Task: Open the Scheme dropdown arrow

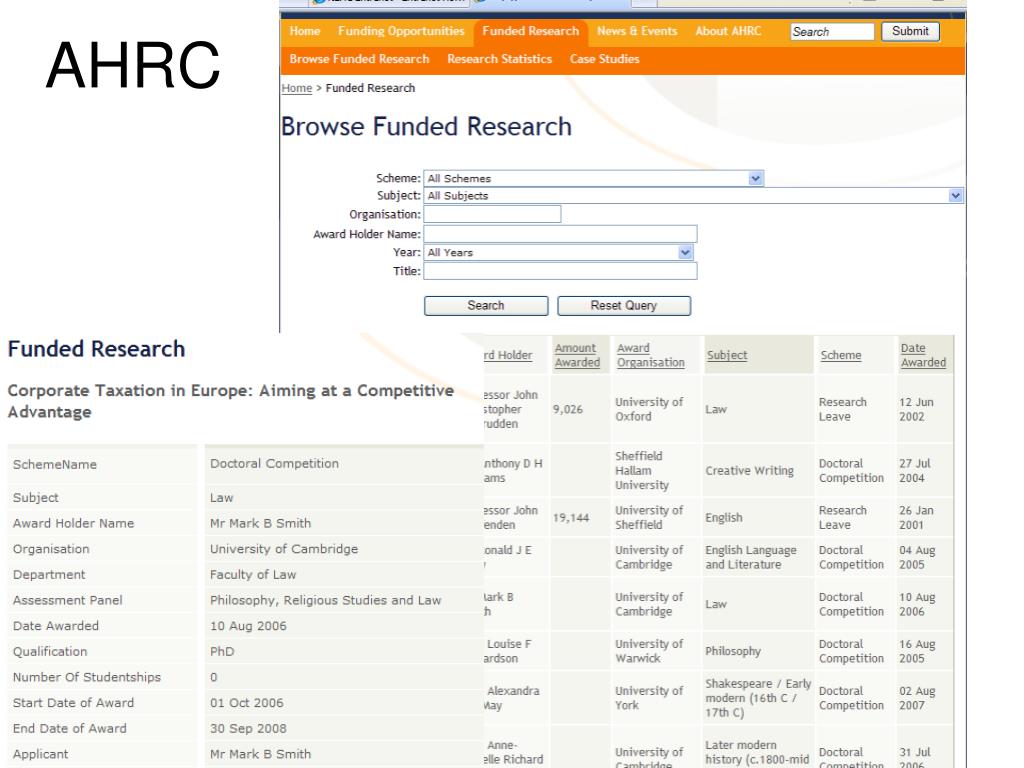Action: tap(756, 178)
